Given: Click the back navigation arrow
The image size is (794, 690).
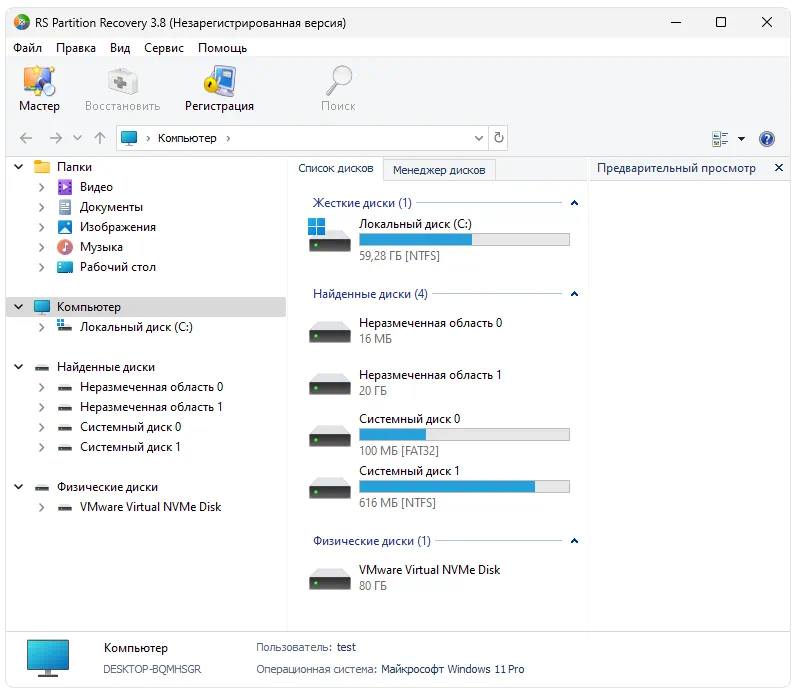Looking at the screenshot, I should pos(26,138).
